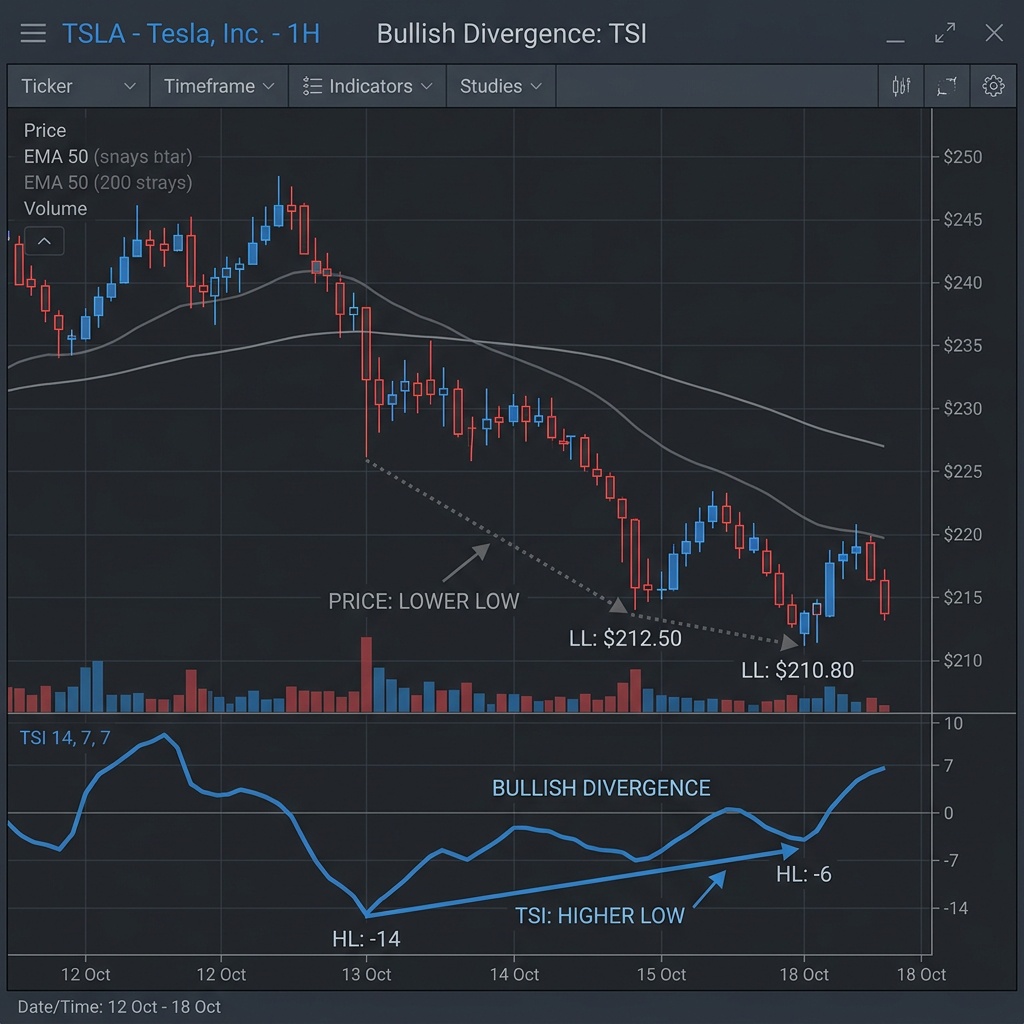
Task: Open the Ticker dropdown
Action: pyautogui.click(x=78, y=86)
